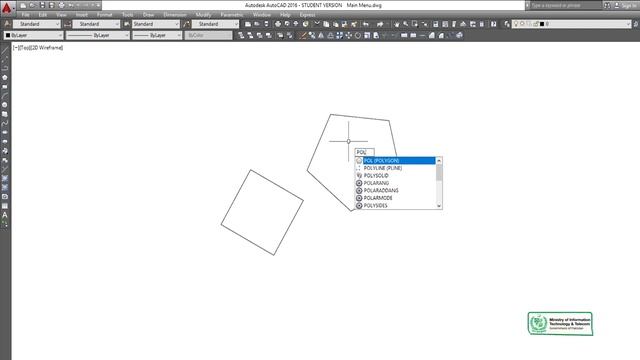Open the Dimension Style Standard dropdown
Screen dimensions: 640x360
[96, 24]
